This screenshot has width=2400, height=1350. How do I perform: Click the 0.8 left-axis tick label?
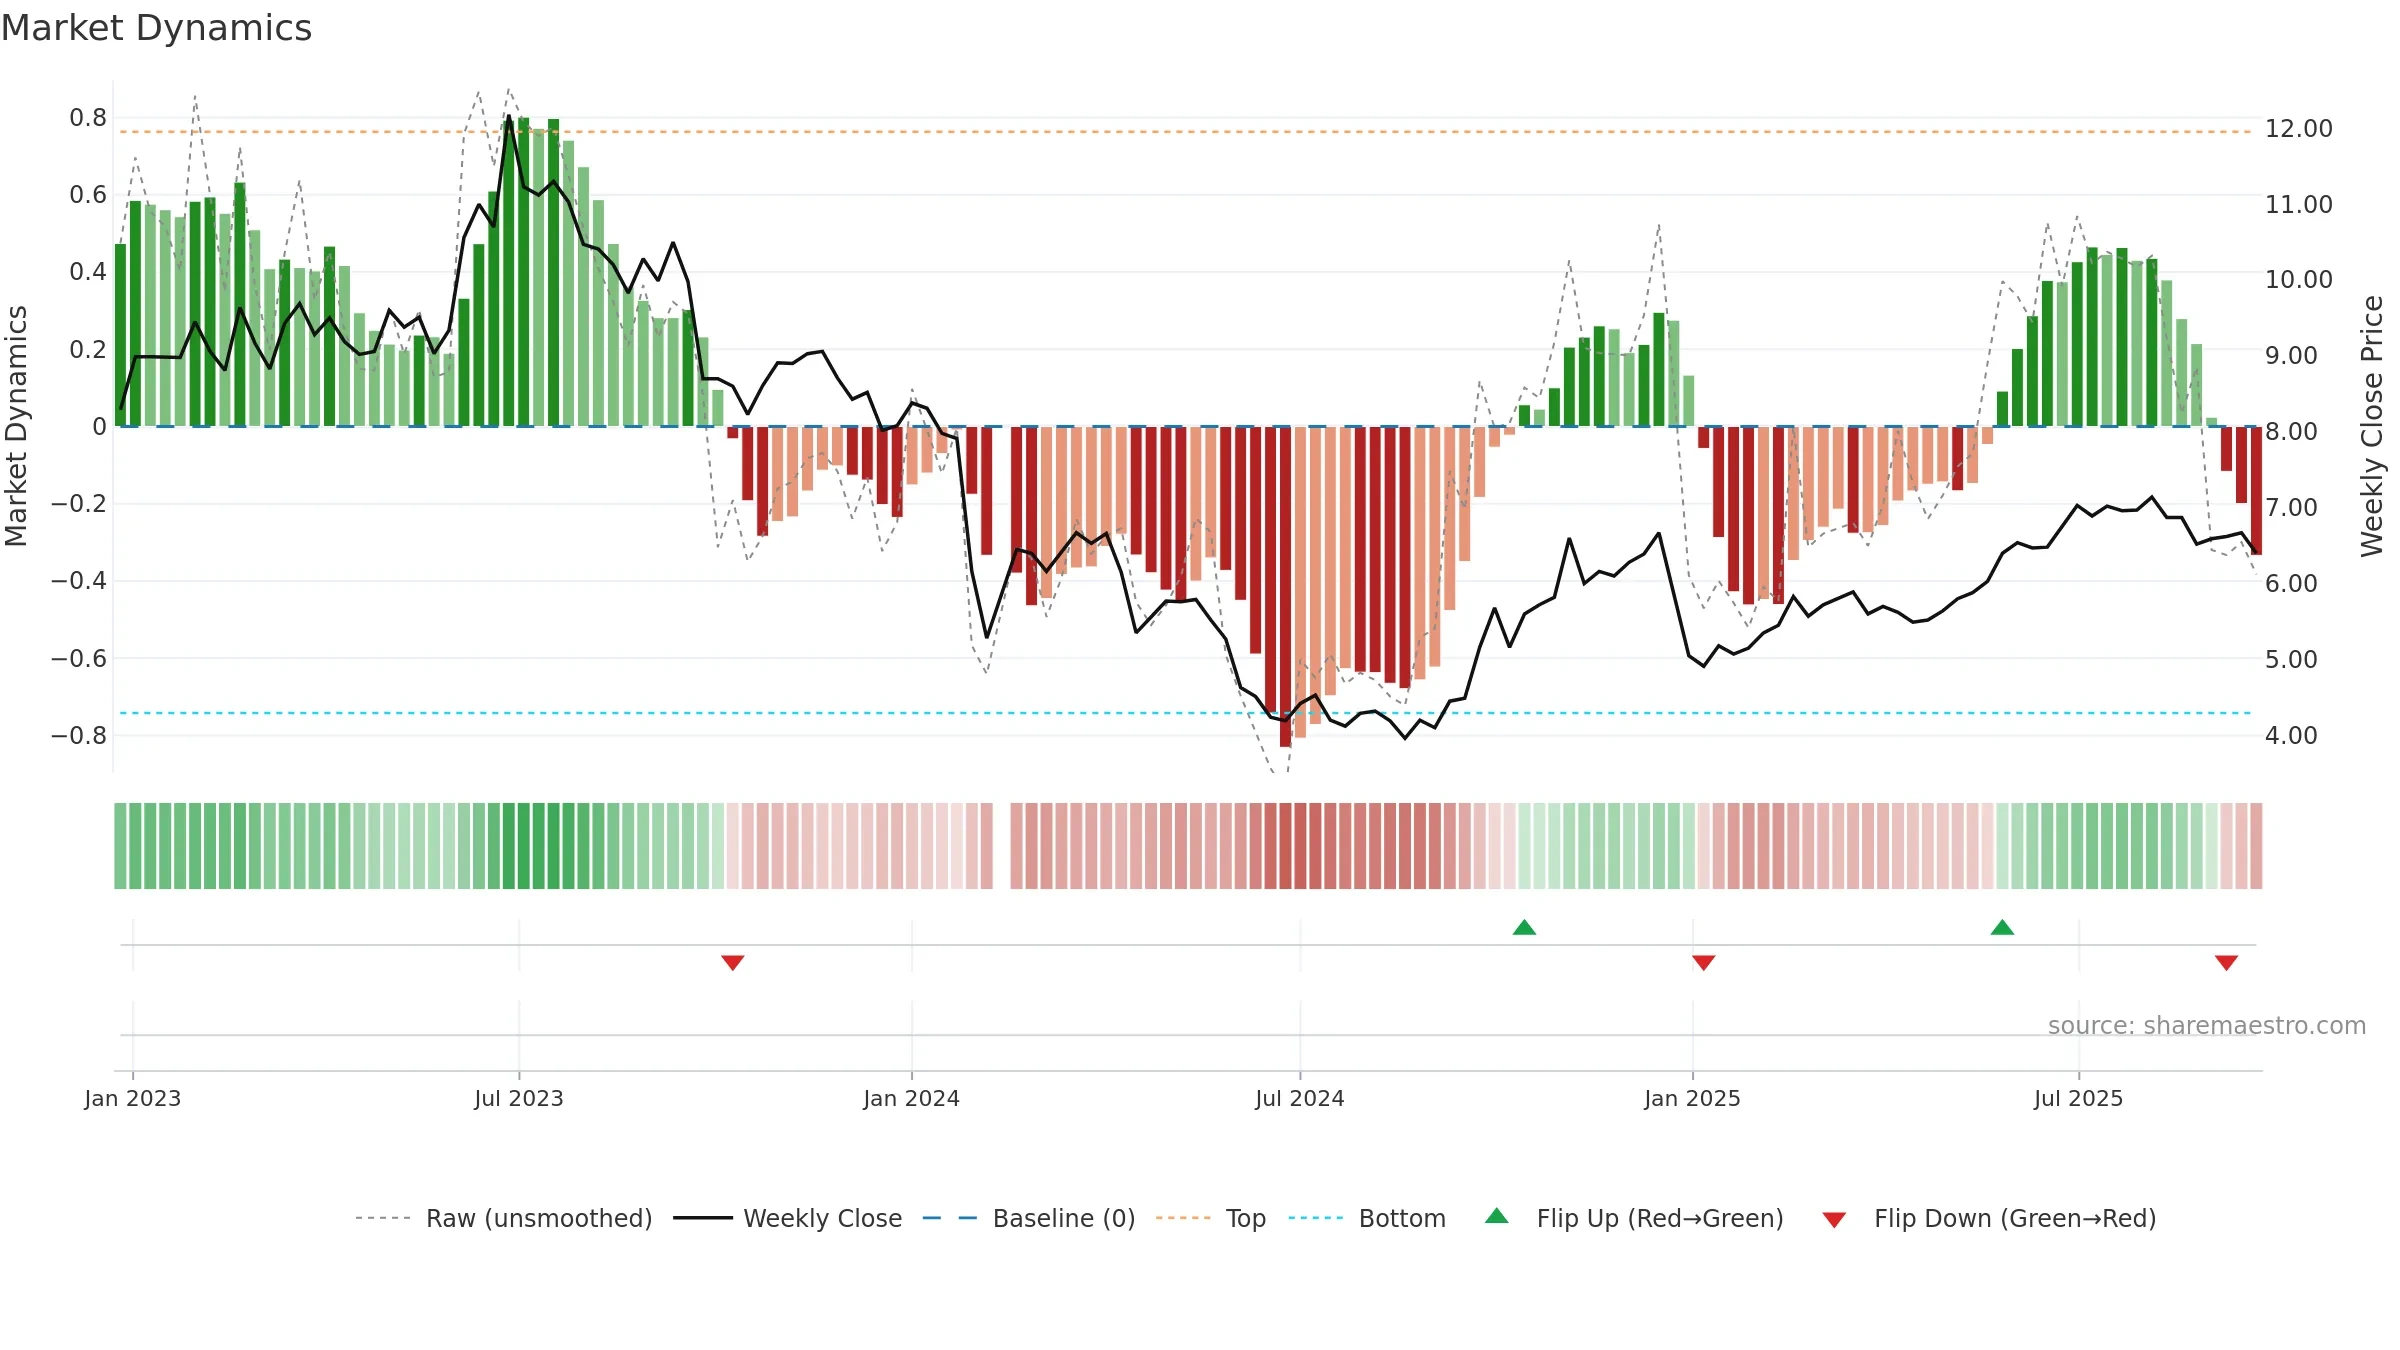(88, 117)
